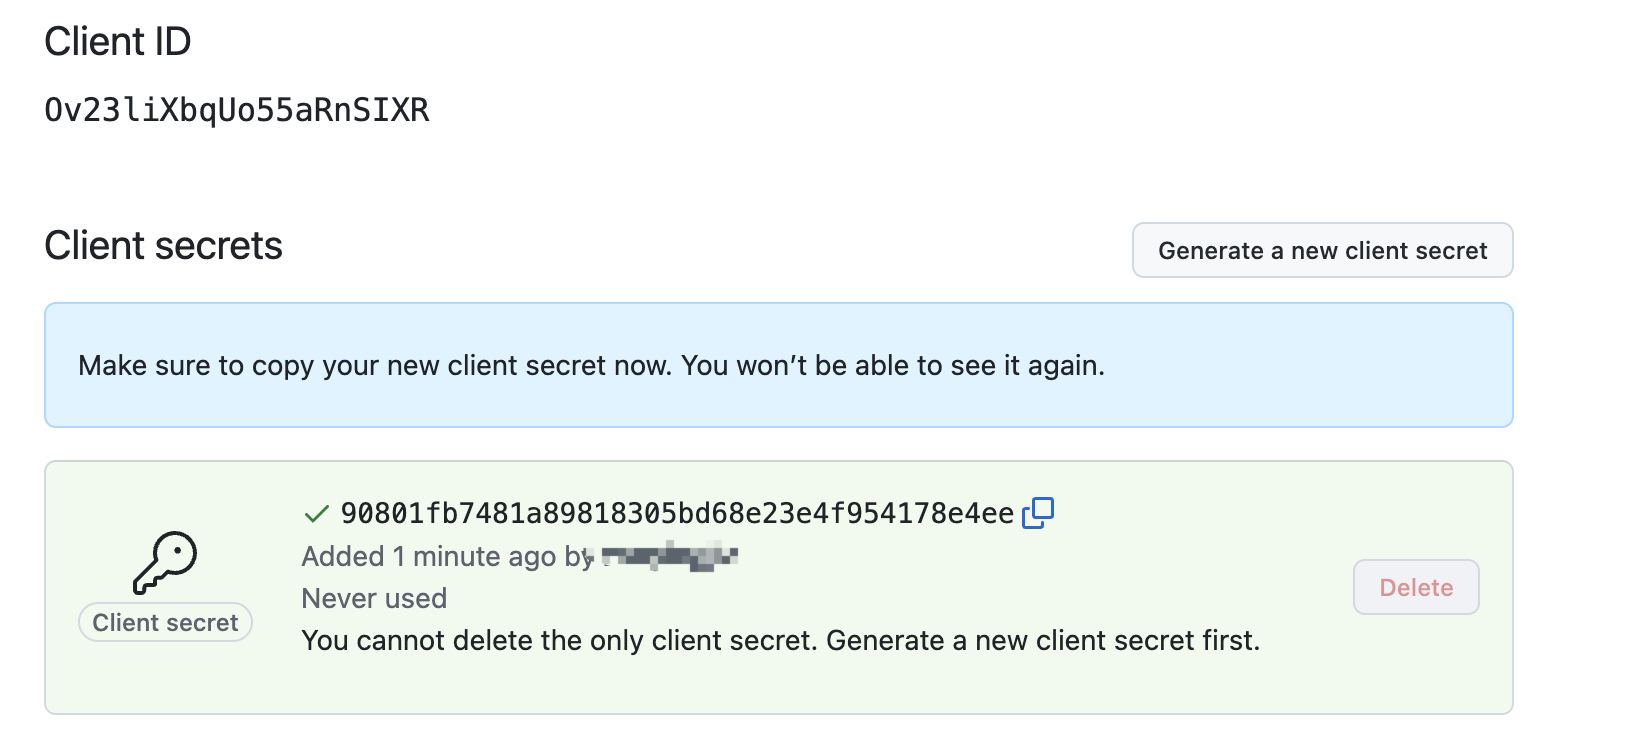Click 'You won't be able to see it again' sentence
The image size is (1644, 752).
point(892,366)
